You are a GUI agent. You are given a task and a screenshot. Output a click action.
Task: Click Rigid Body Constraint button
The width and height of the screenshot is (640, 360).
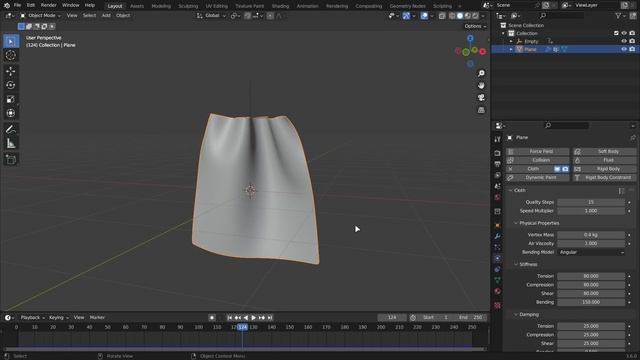click(x=604, y=178)
